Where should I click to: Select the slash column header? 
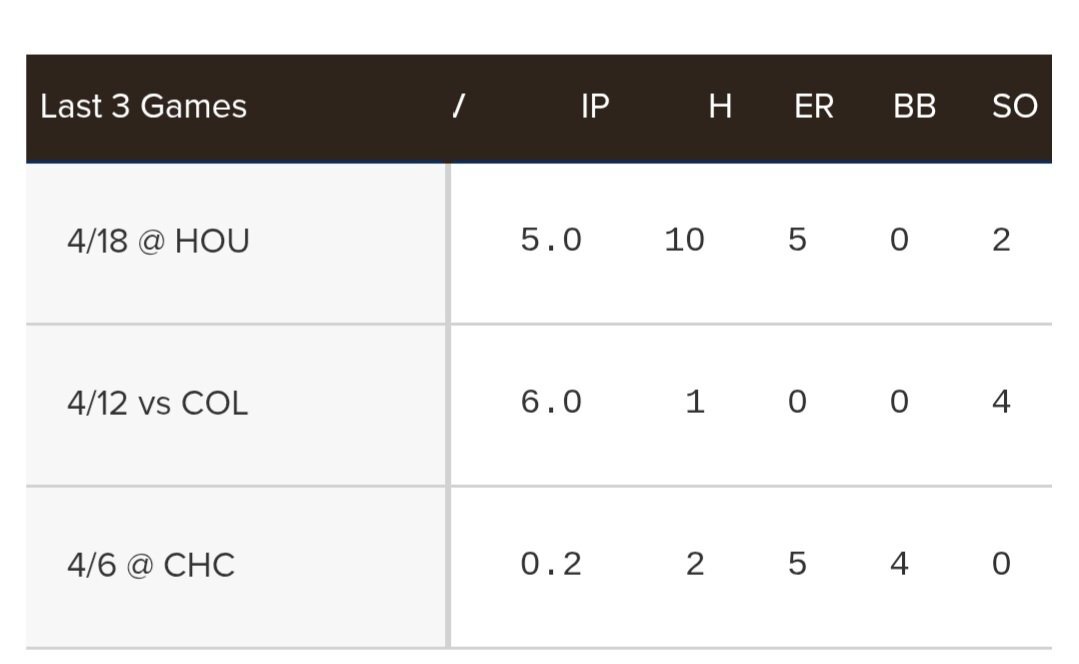coord(459,107)
